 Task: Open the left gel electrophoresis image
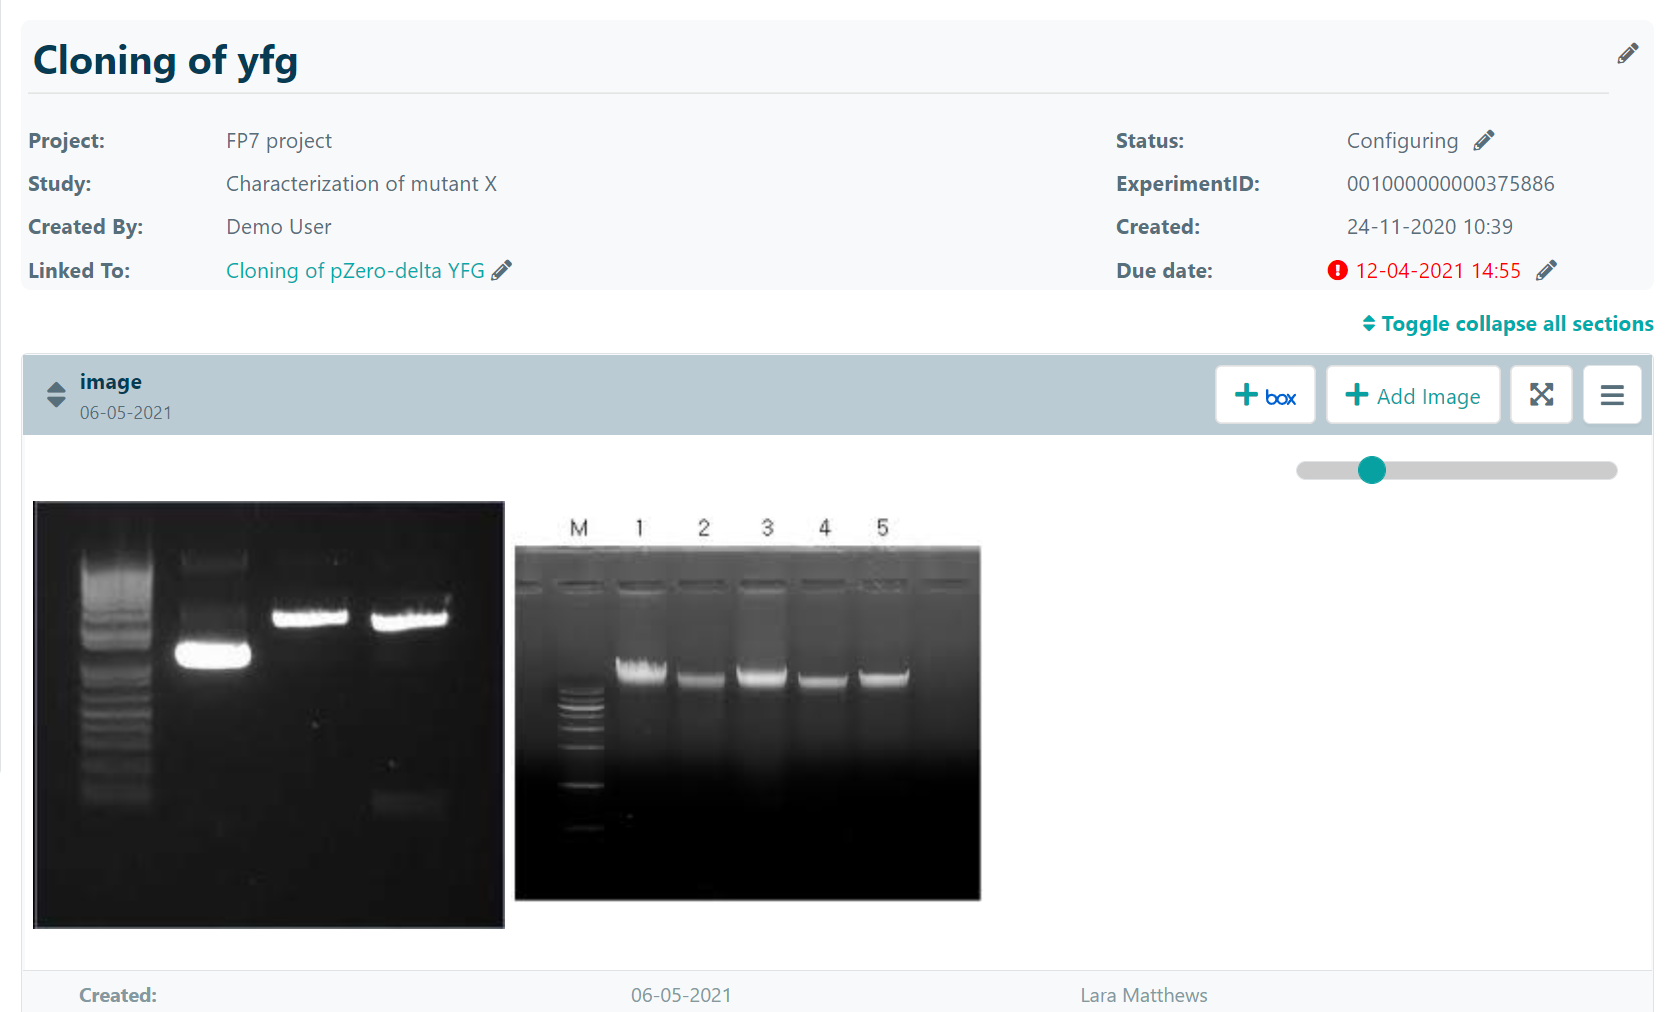(269, 715)
